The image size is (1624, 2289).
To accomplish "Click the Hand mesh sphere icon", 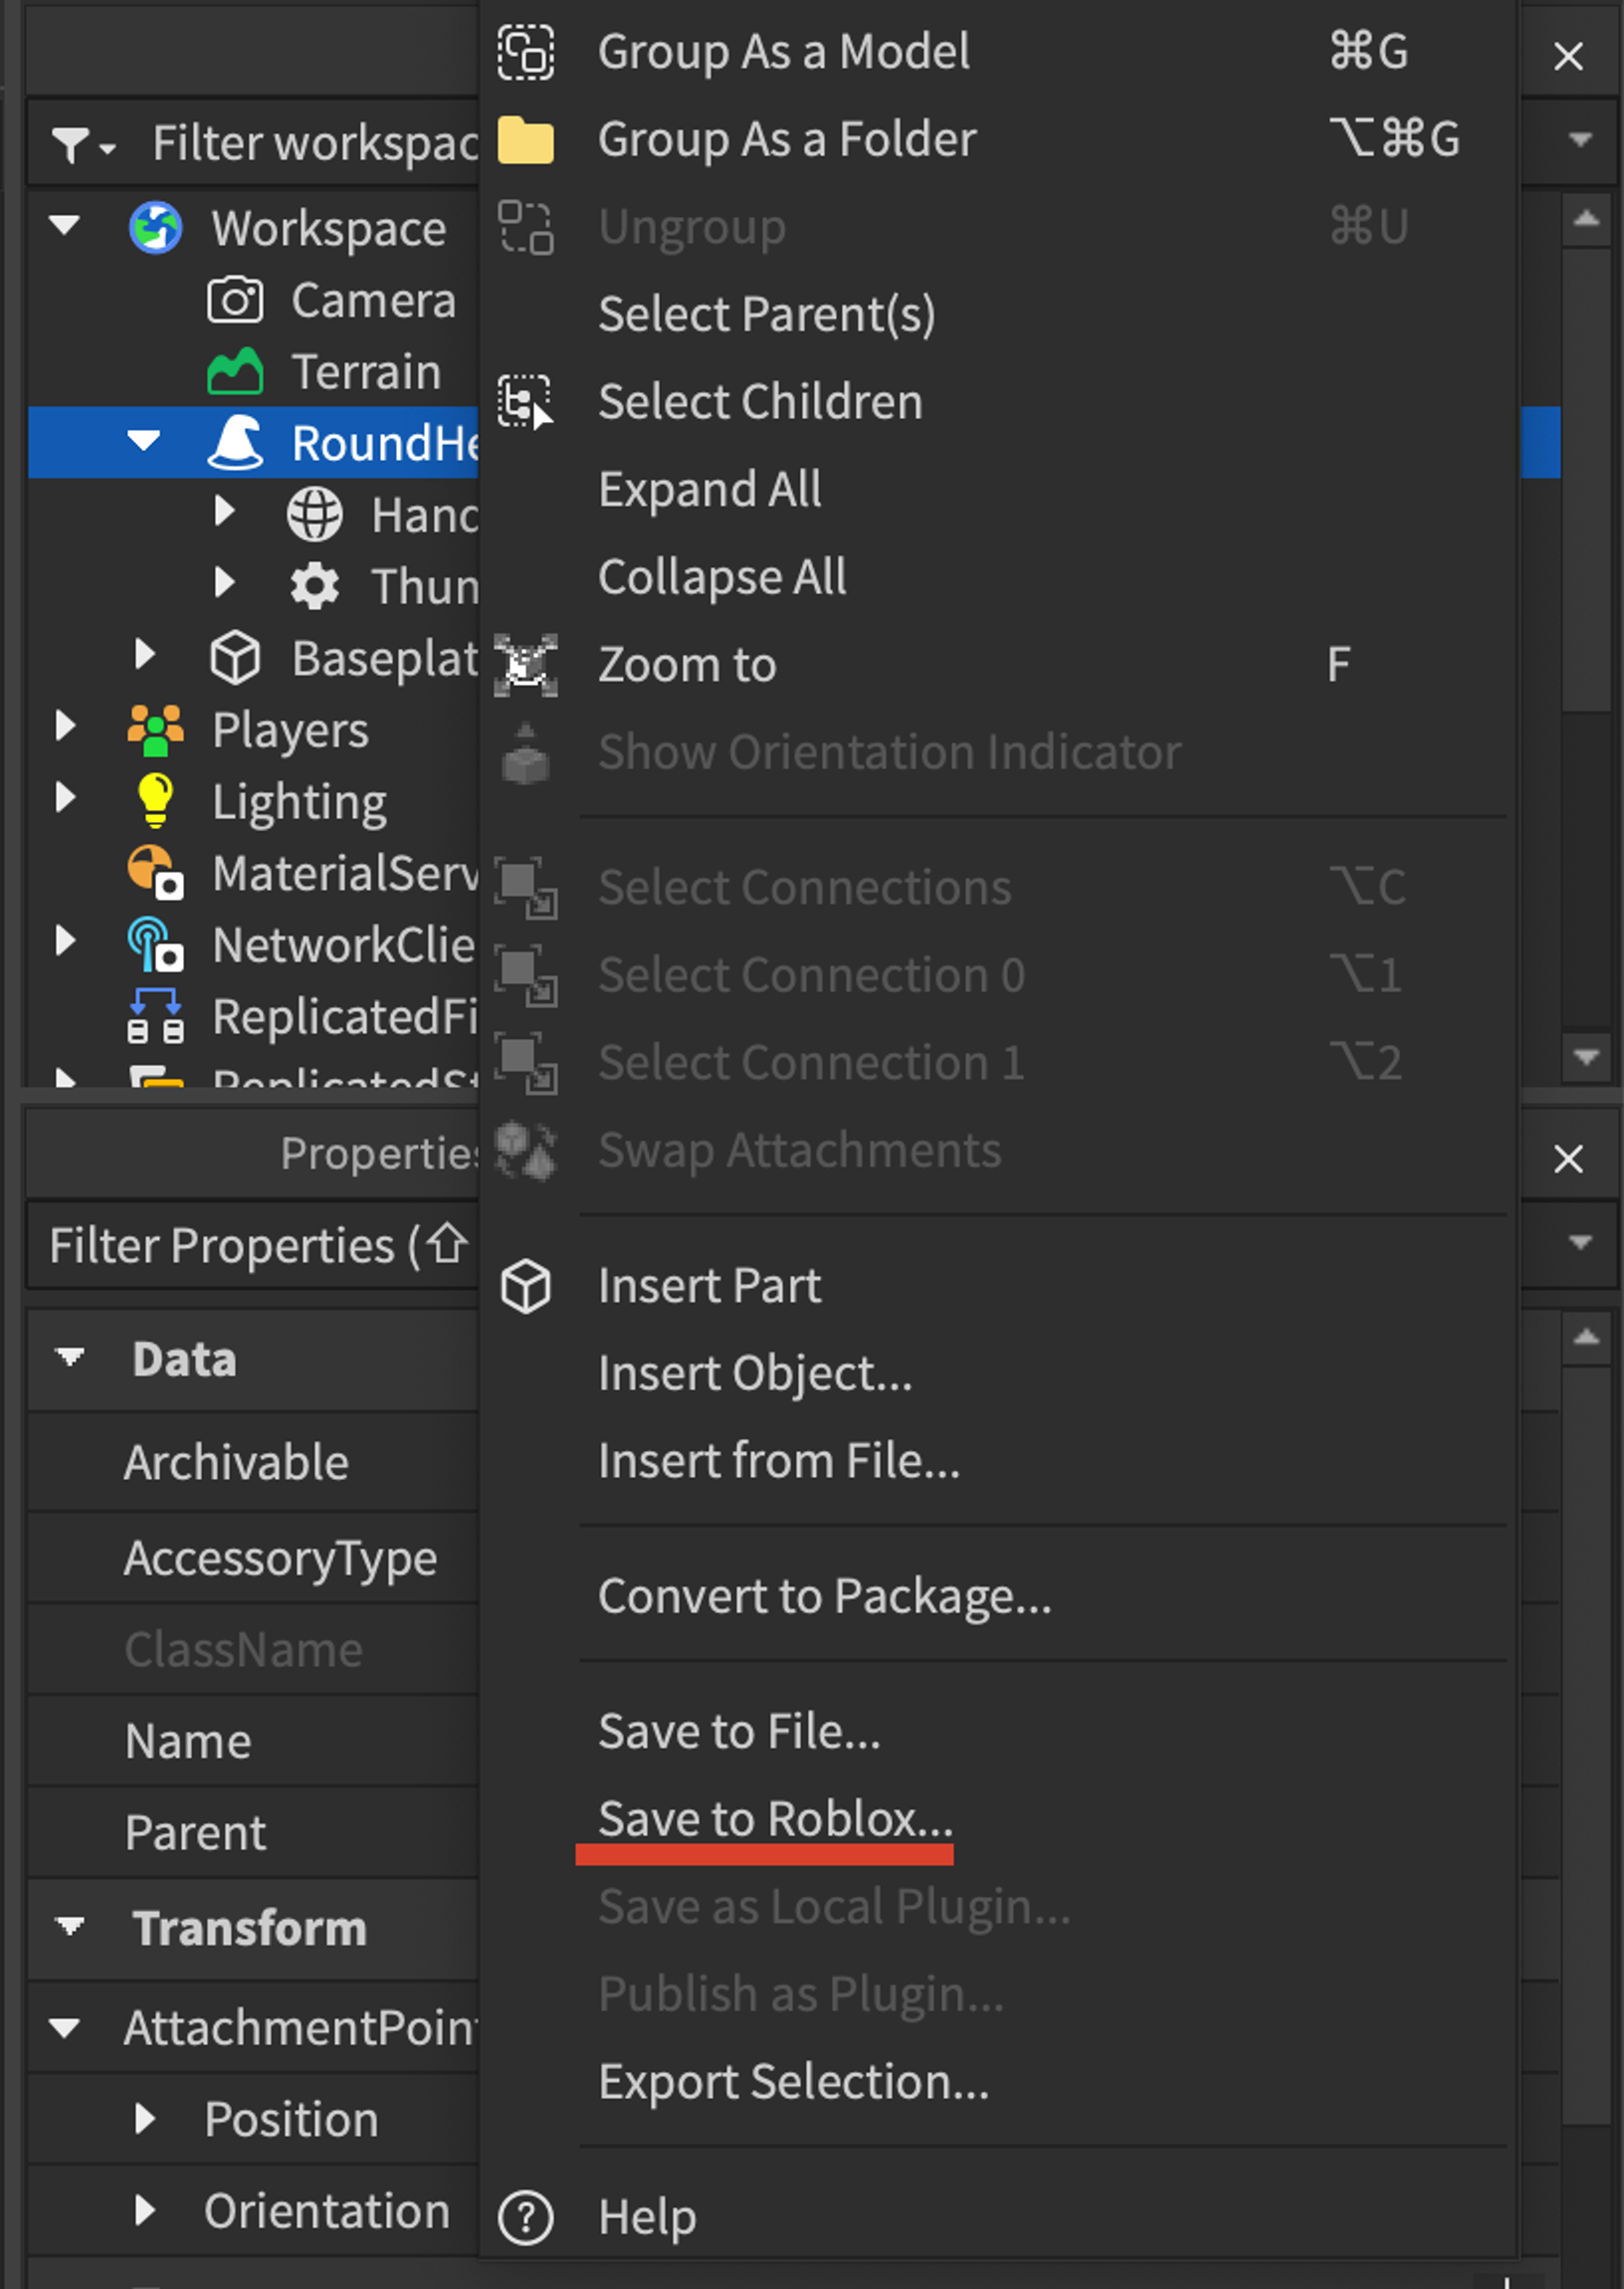I will [x=315, y=515].
